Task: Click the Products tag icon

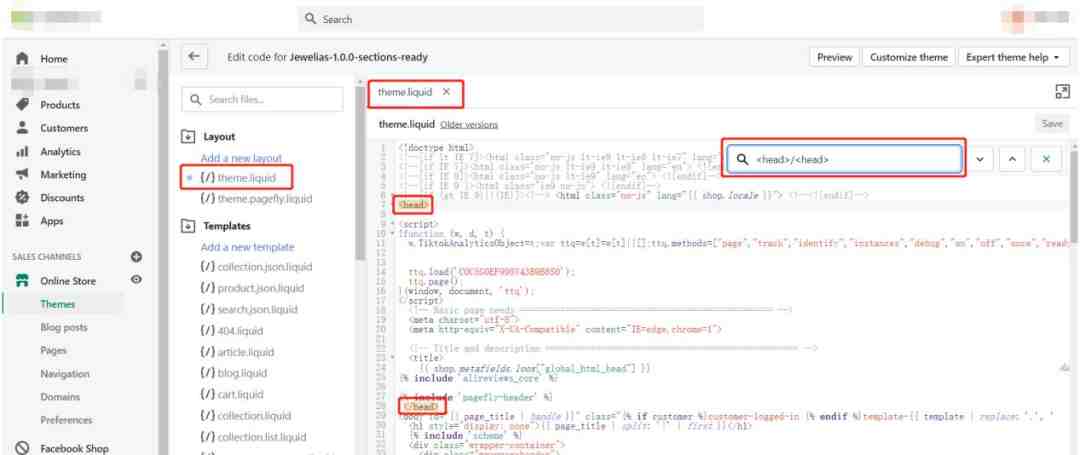Action: (x=22, y=105)
